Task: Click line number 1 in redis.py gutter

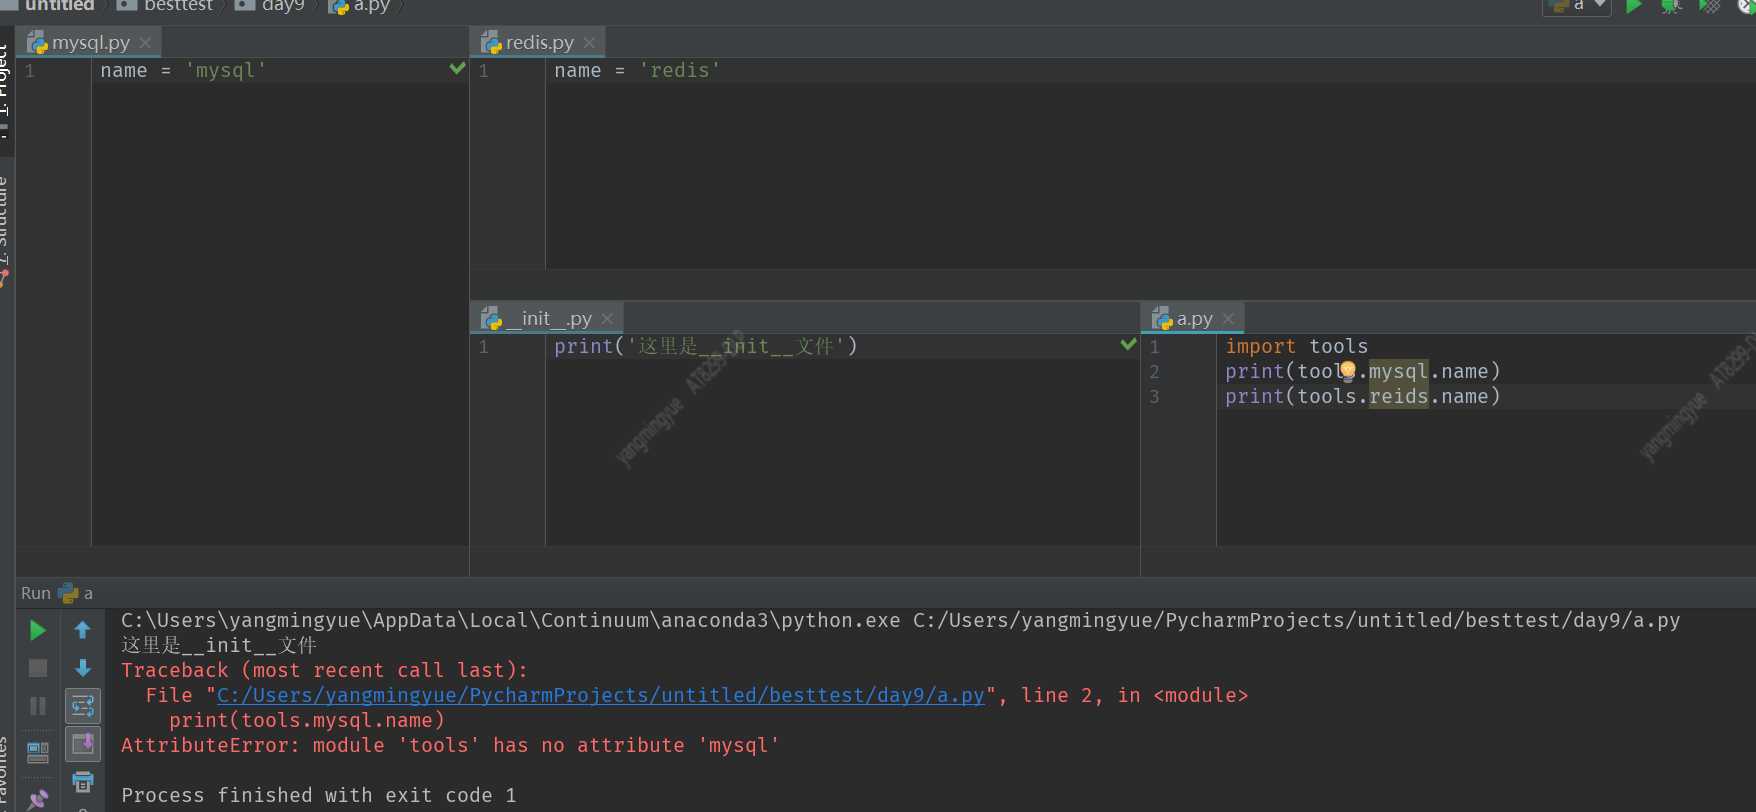Action: point(483,70)
